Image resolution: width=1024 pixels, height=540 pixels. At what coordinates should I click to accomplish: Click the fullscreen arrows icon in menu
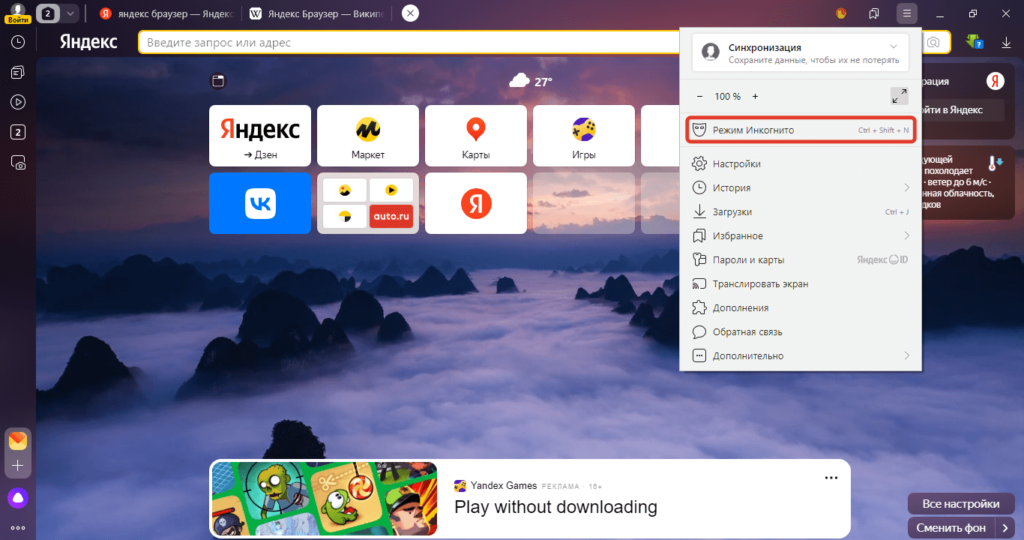[x=898, y=96]
